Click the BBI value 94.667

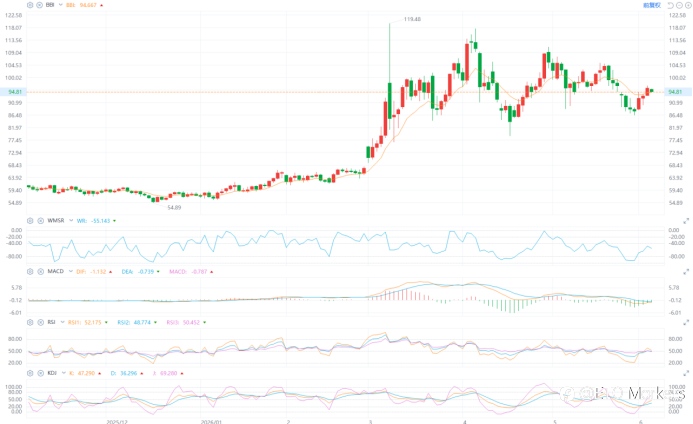tap(88, 5)
